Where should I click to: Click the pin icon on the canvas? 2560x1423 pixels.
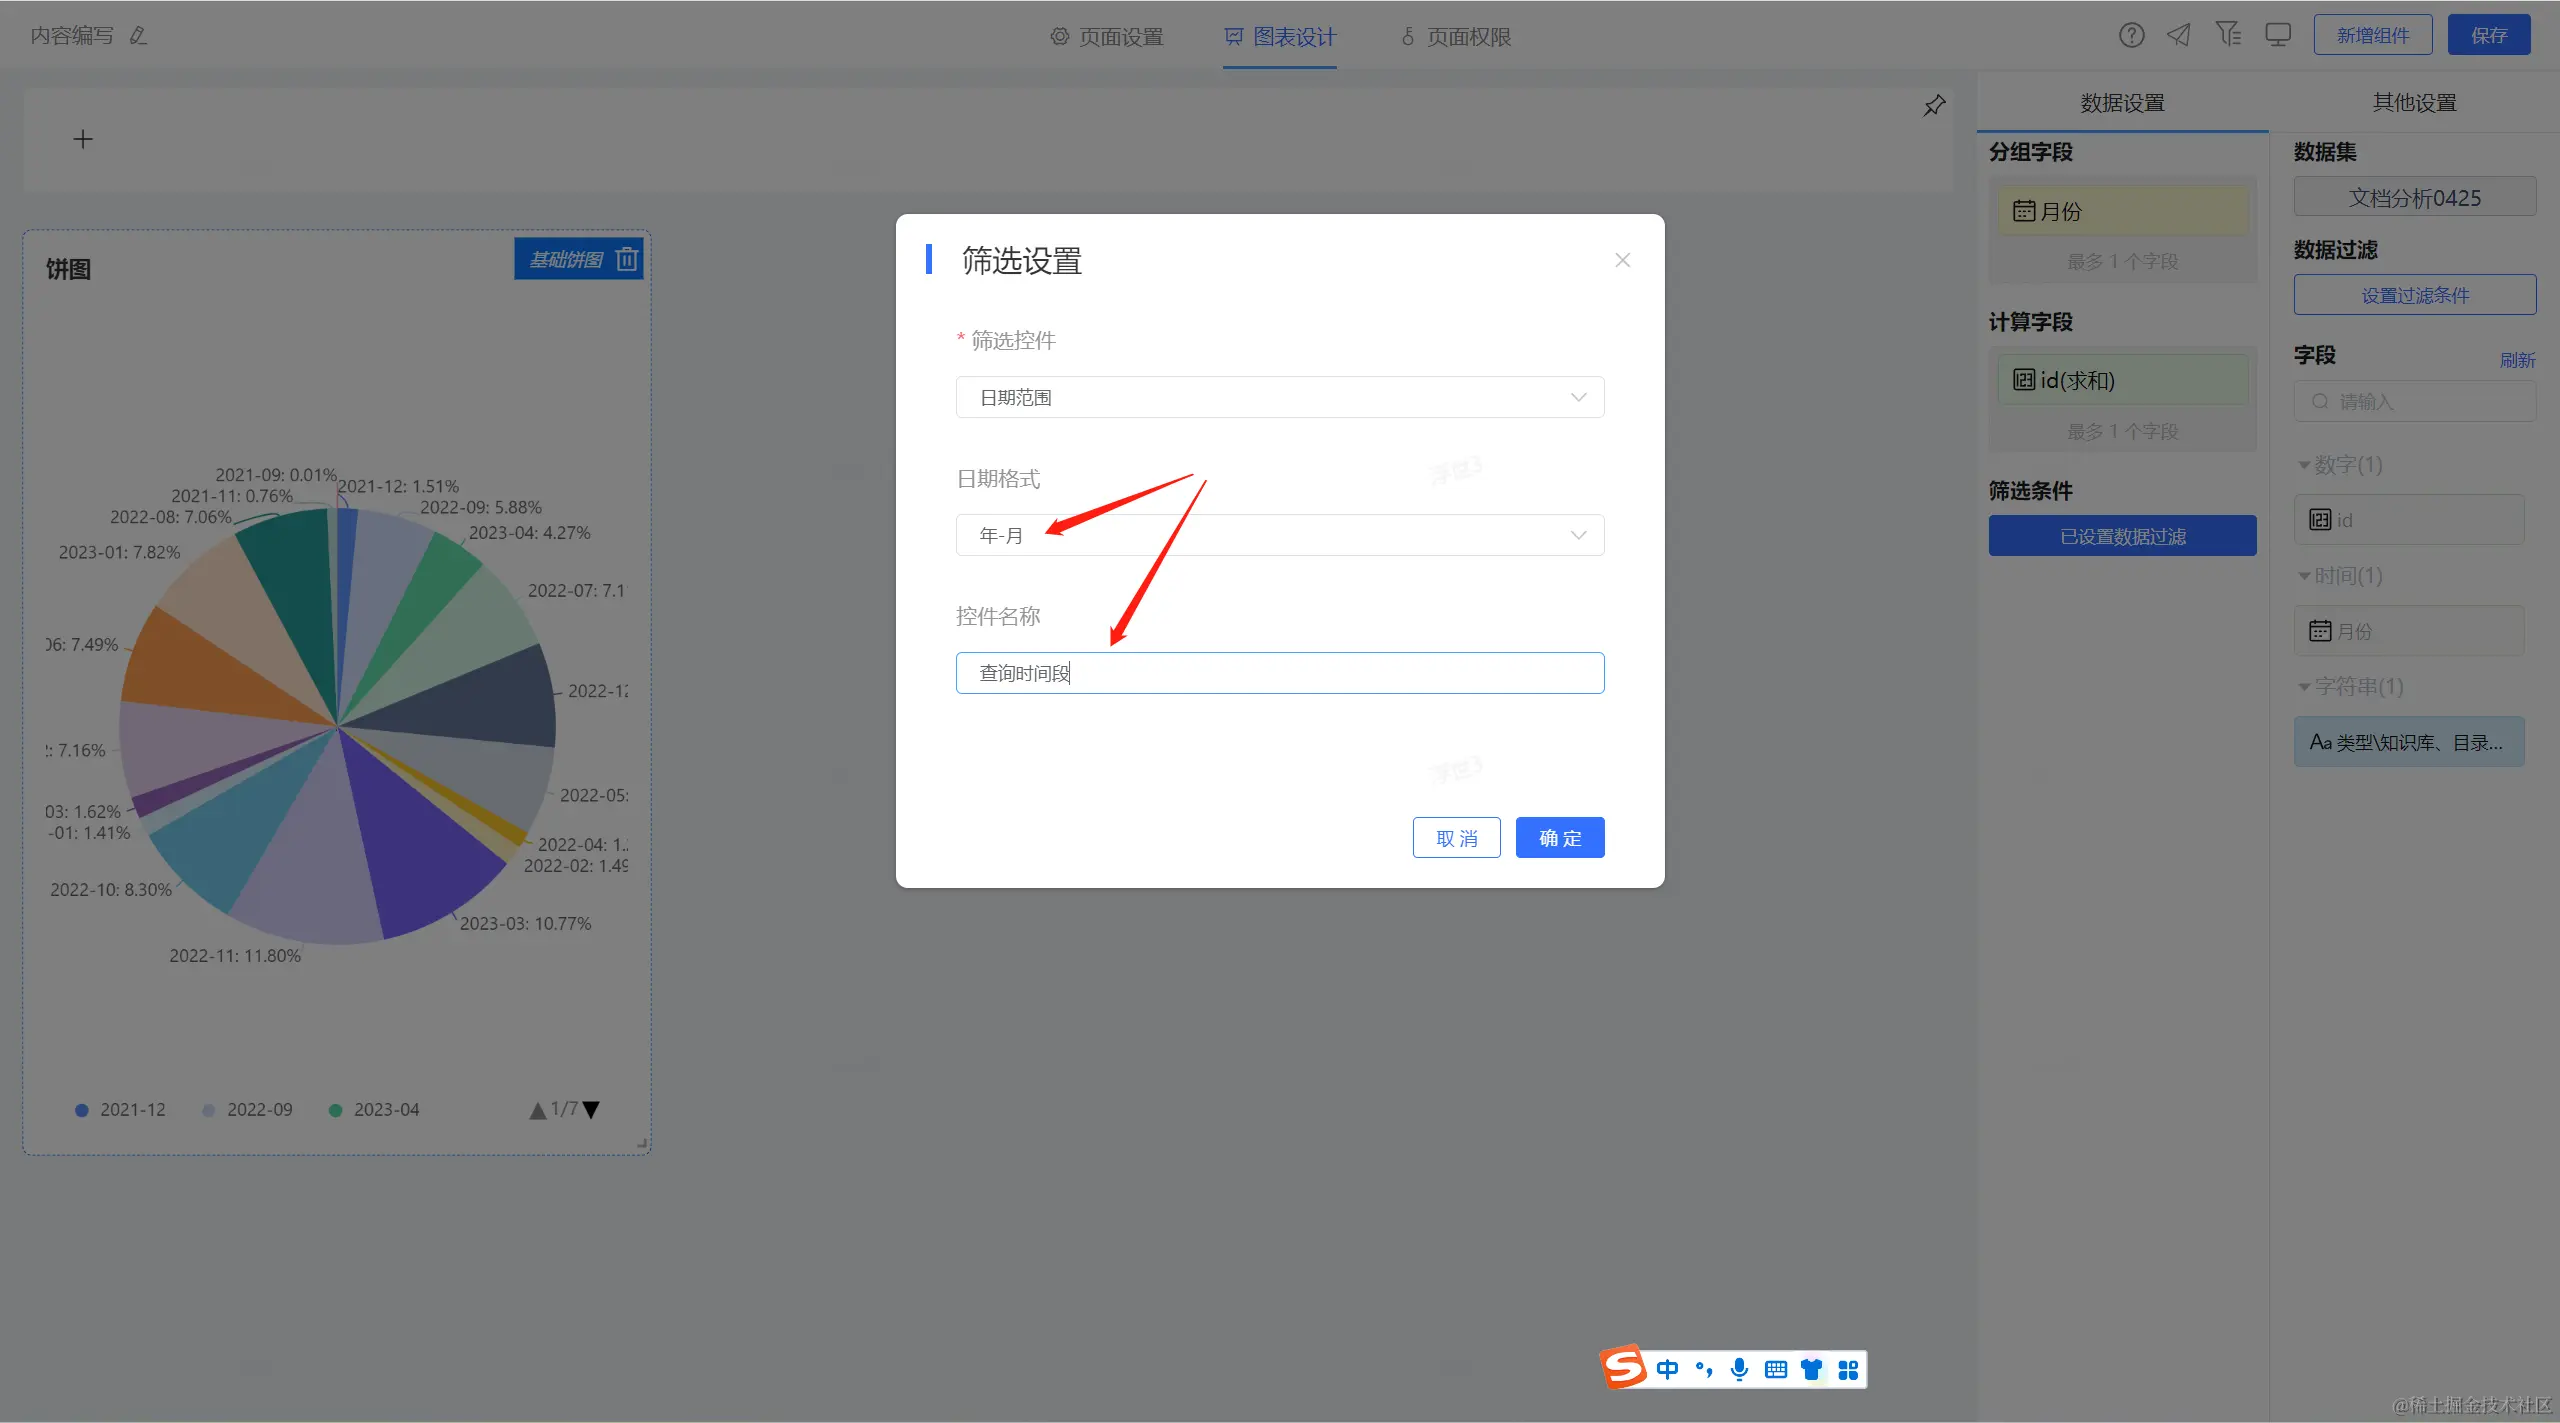1934,106
